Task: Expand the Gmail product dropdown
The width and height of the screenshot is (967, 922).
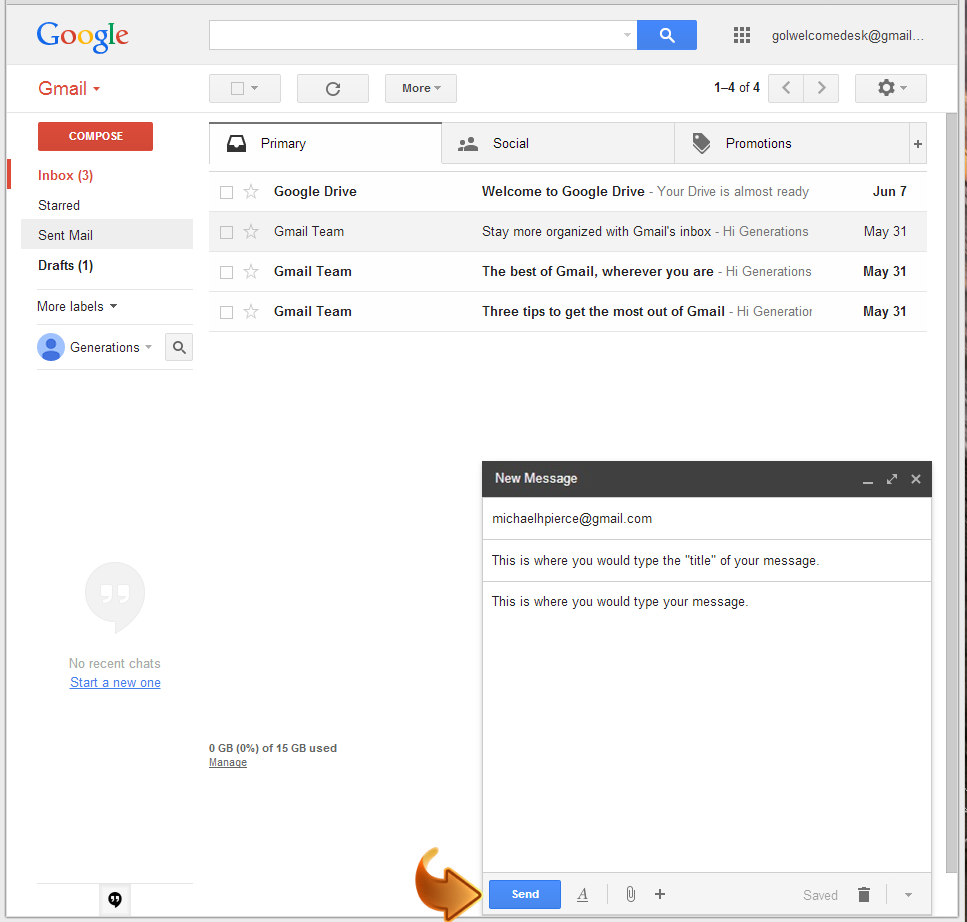Action: (x=68, y=89)
